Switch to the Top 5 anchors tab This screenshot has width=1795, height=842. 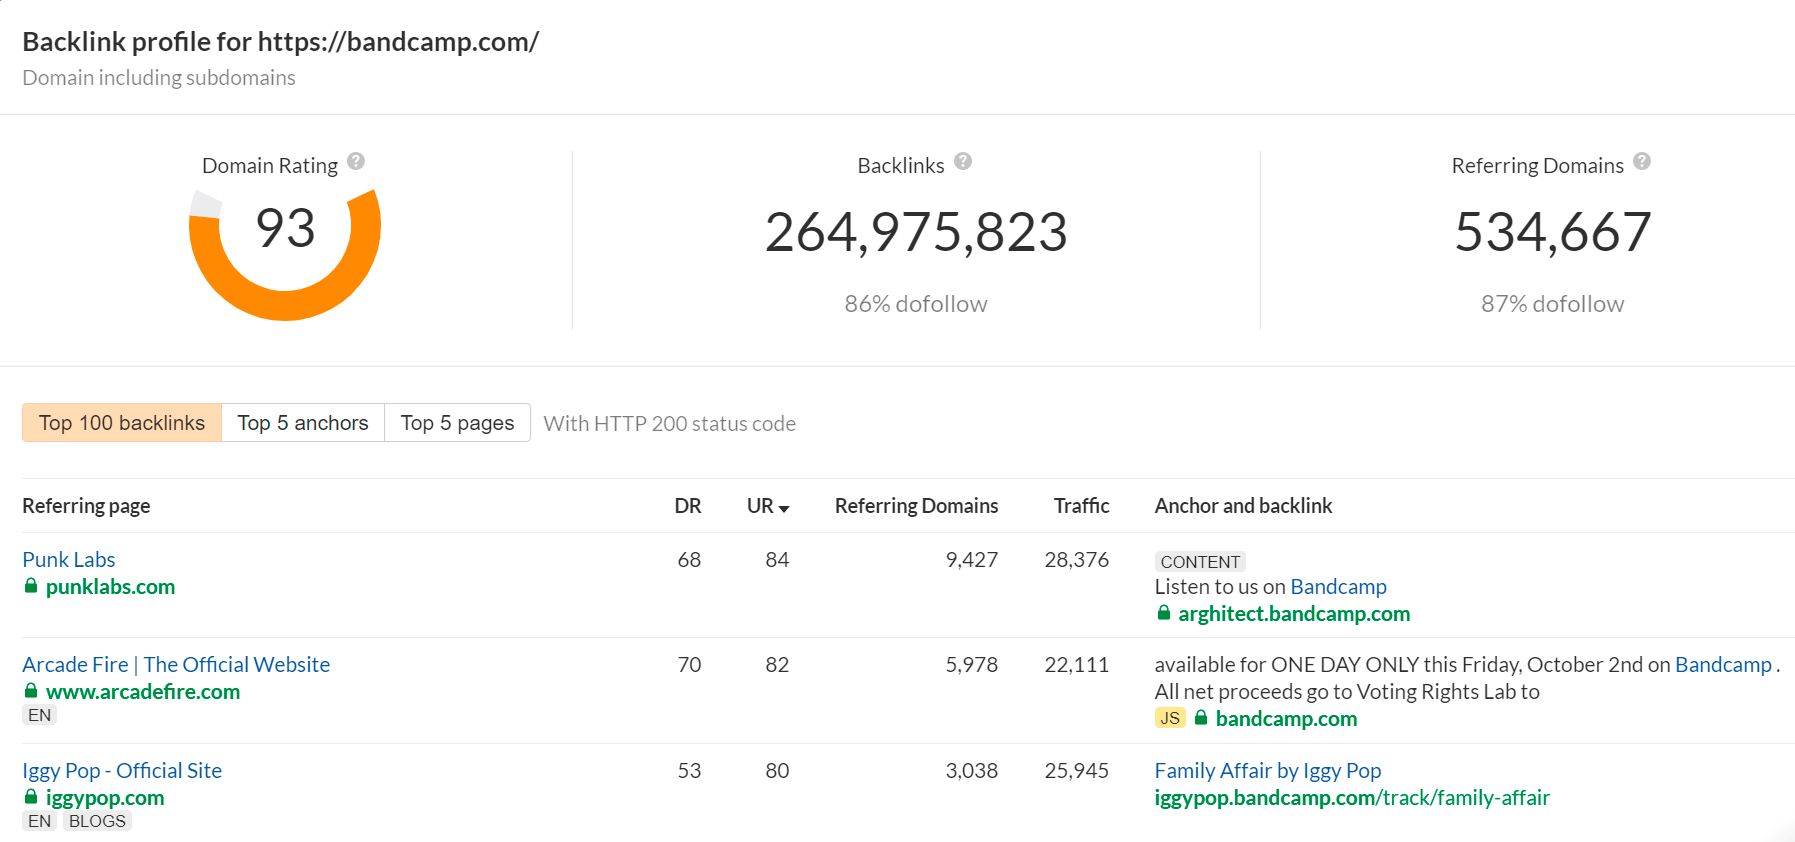(303, 423)
